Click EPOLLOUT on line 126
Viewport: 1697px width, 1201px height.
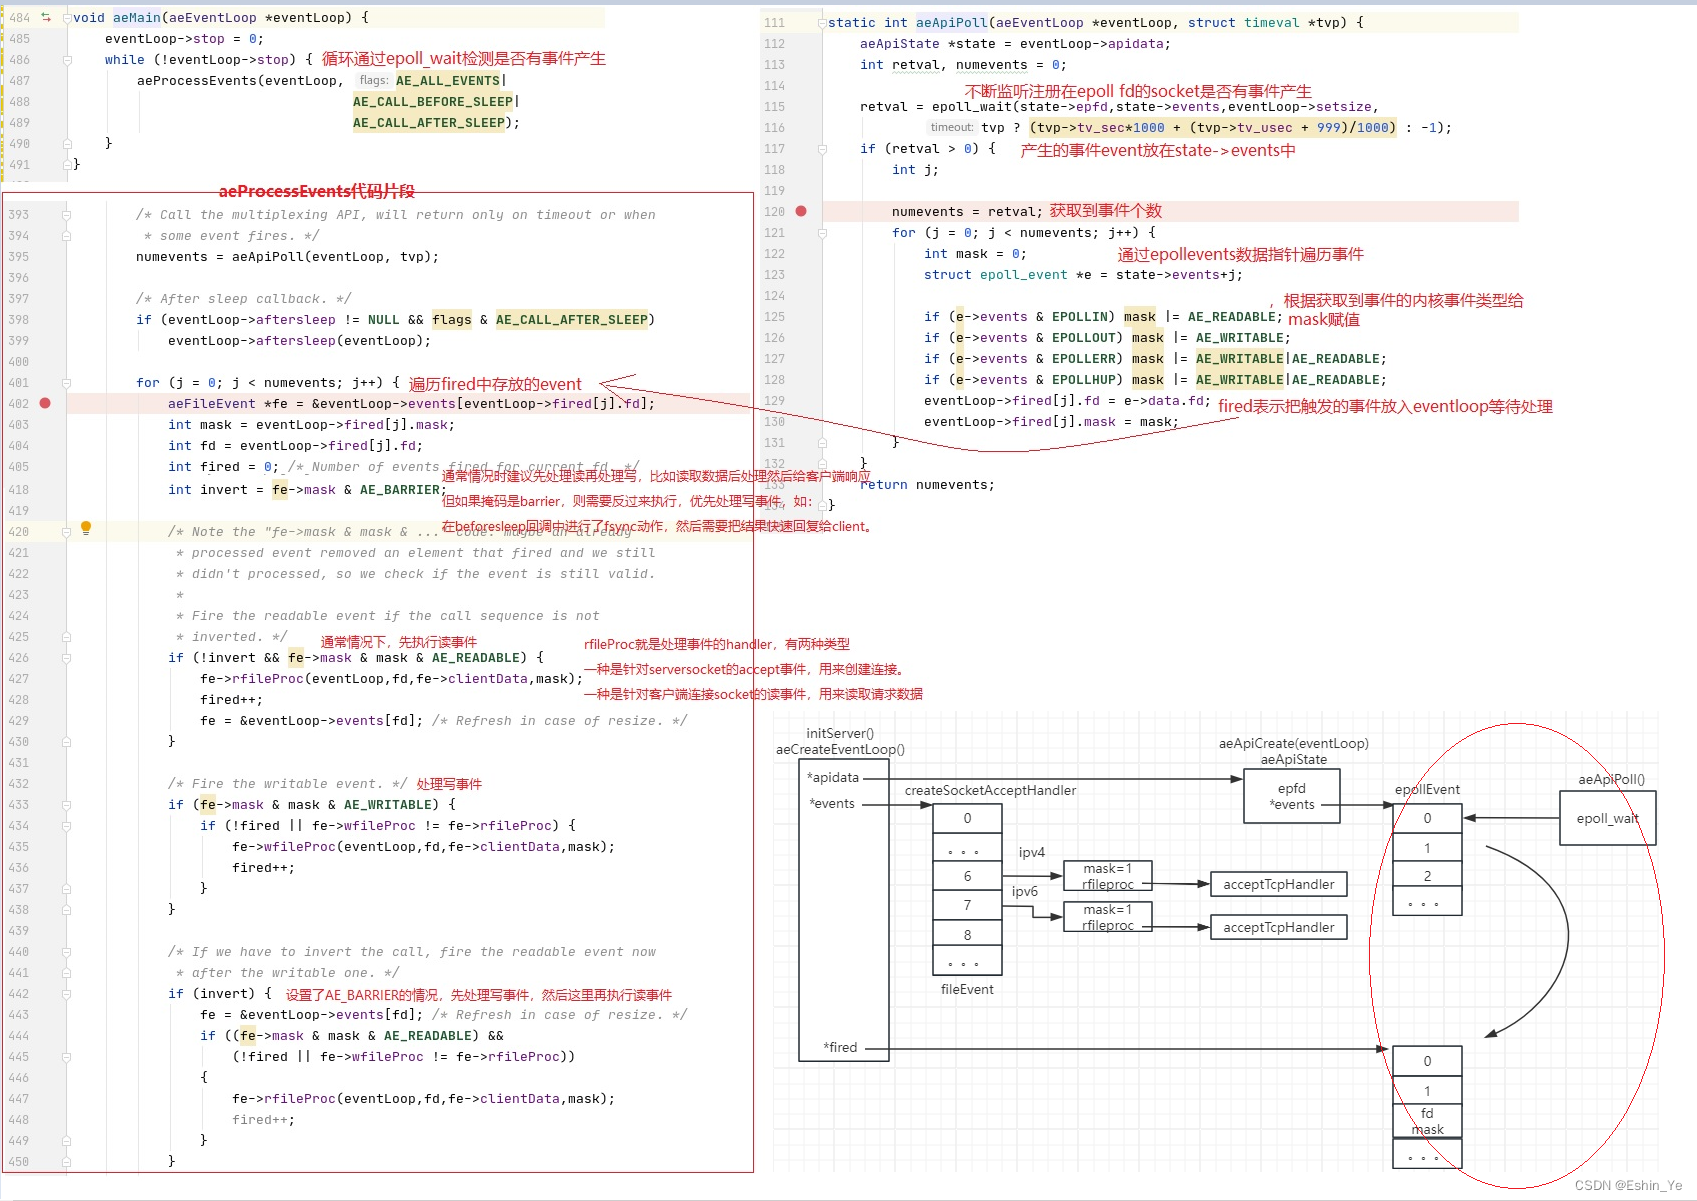tap(1084, 338)
